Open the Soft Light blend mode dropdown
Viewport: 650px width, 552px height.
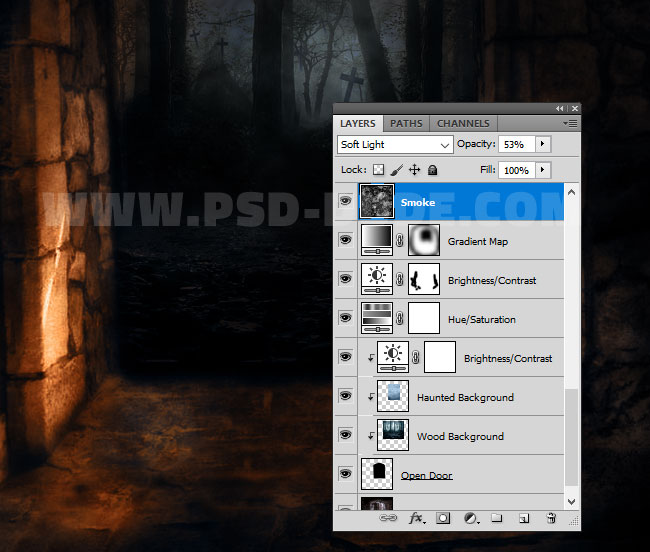point(395,145)
